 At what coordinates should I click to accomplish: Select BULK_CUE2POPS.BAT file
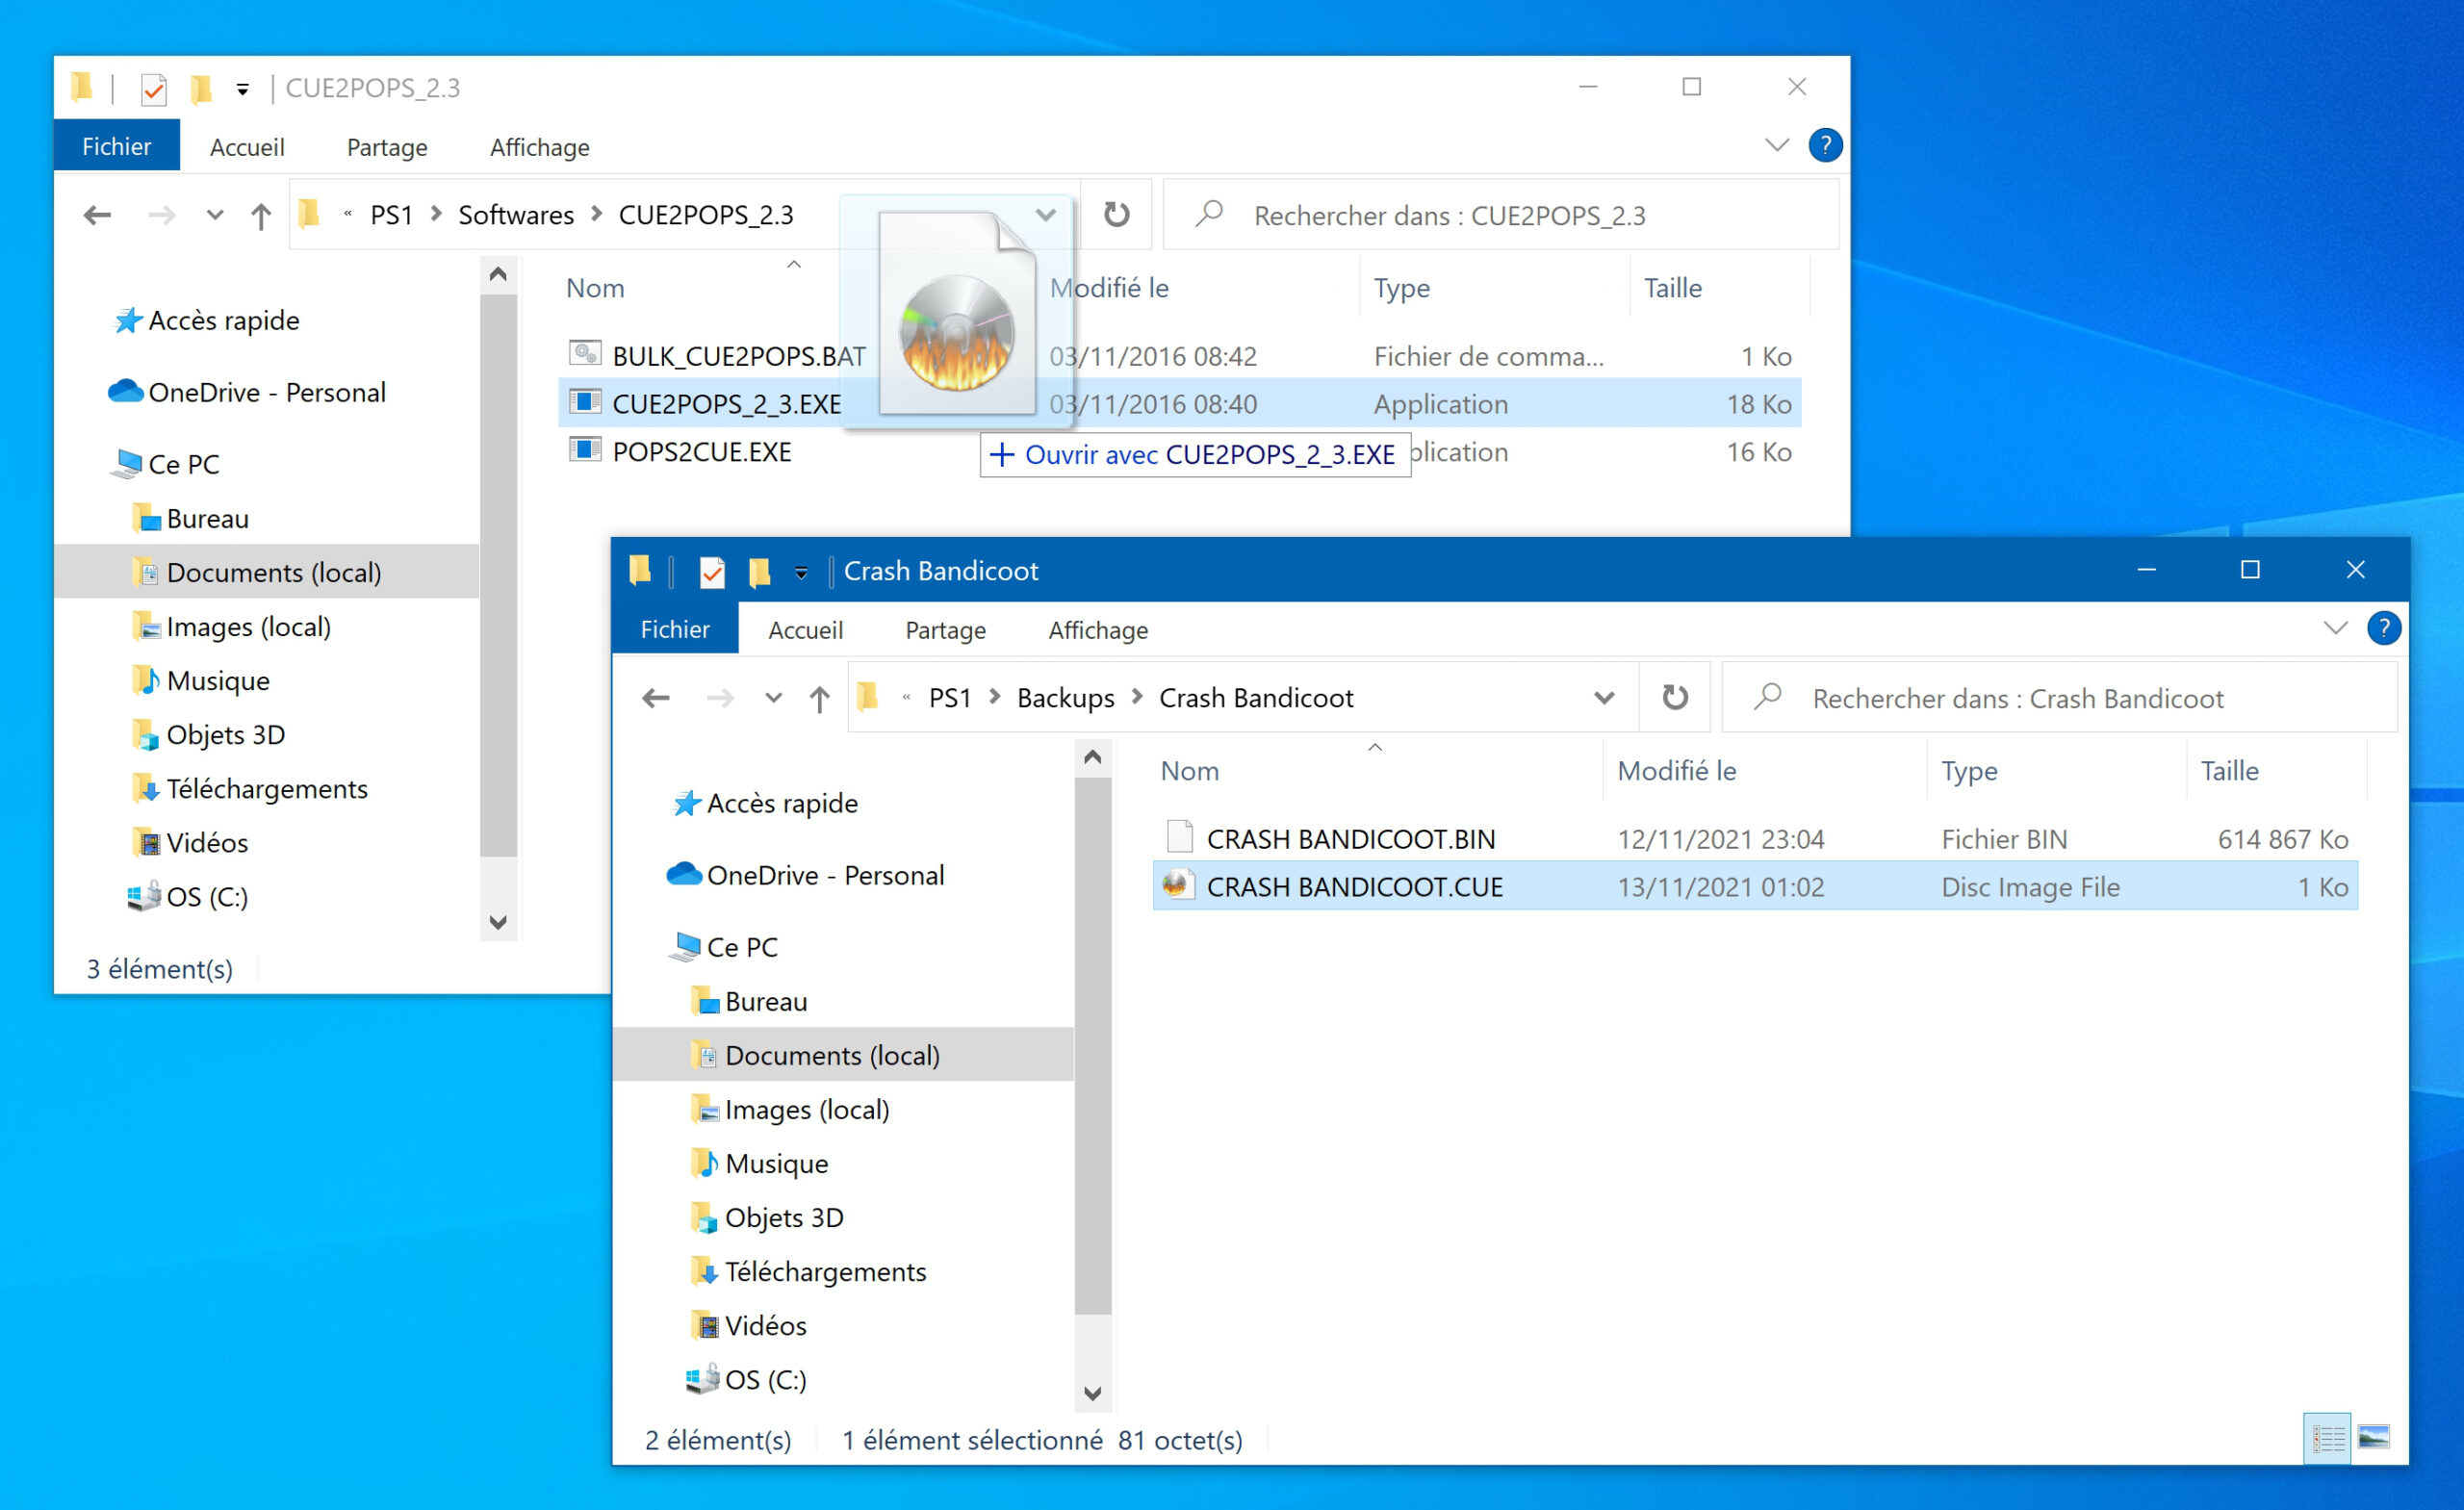[x=1180, y=356]
